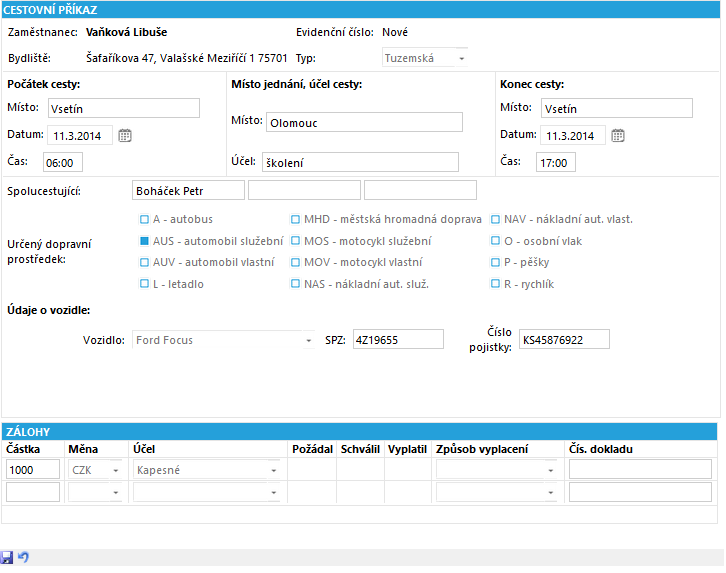Click the Evidenční číslo value Nové
Screen dimensions: 726x573
coord(395,32)
